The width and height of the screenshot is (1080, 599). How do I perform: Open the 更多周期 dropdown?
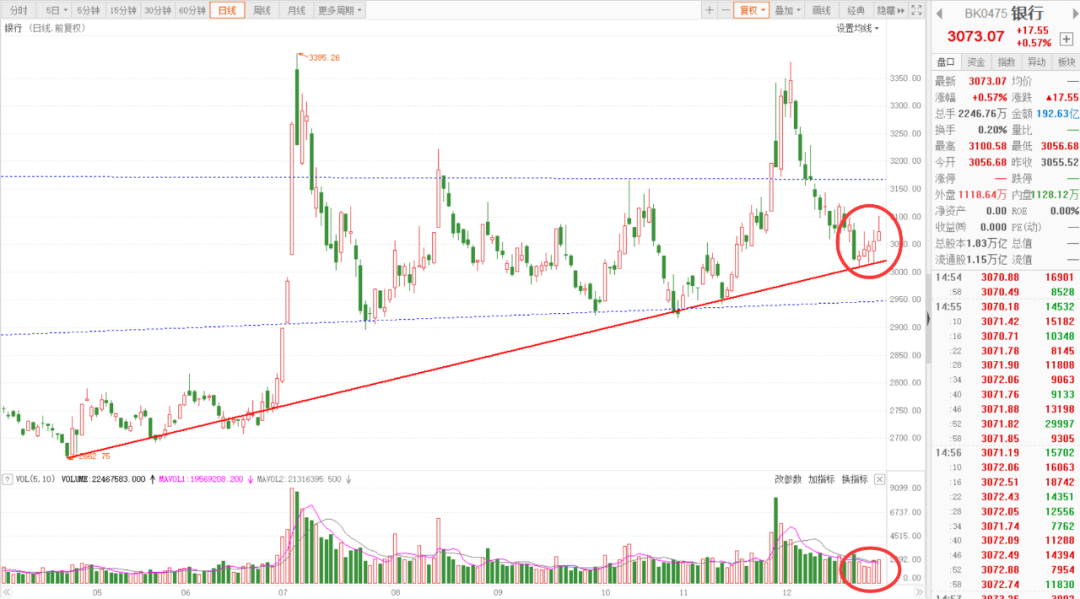[340, 10]
